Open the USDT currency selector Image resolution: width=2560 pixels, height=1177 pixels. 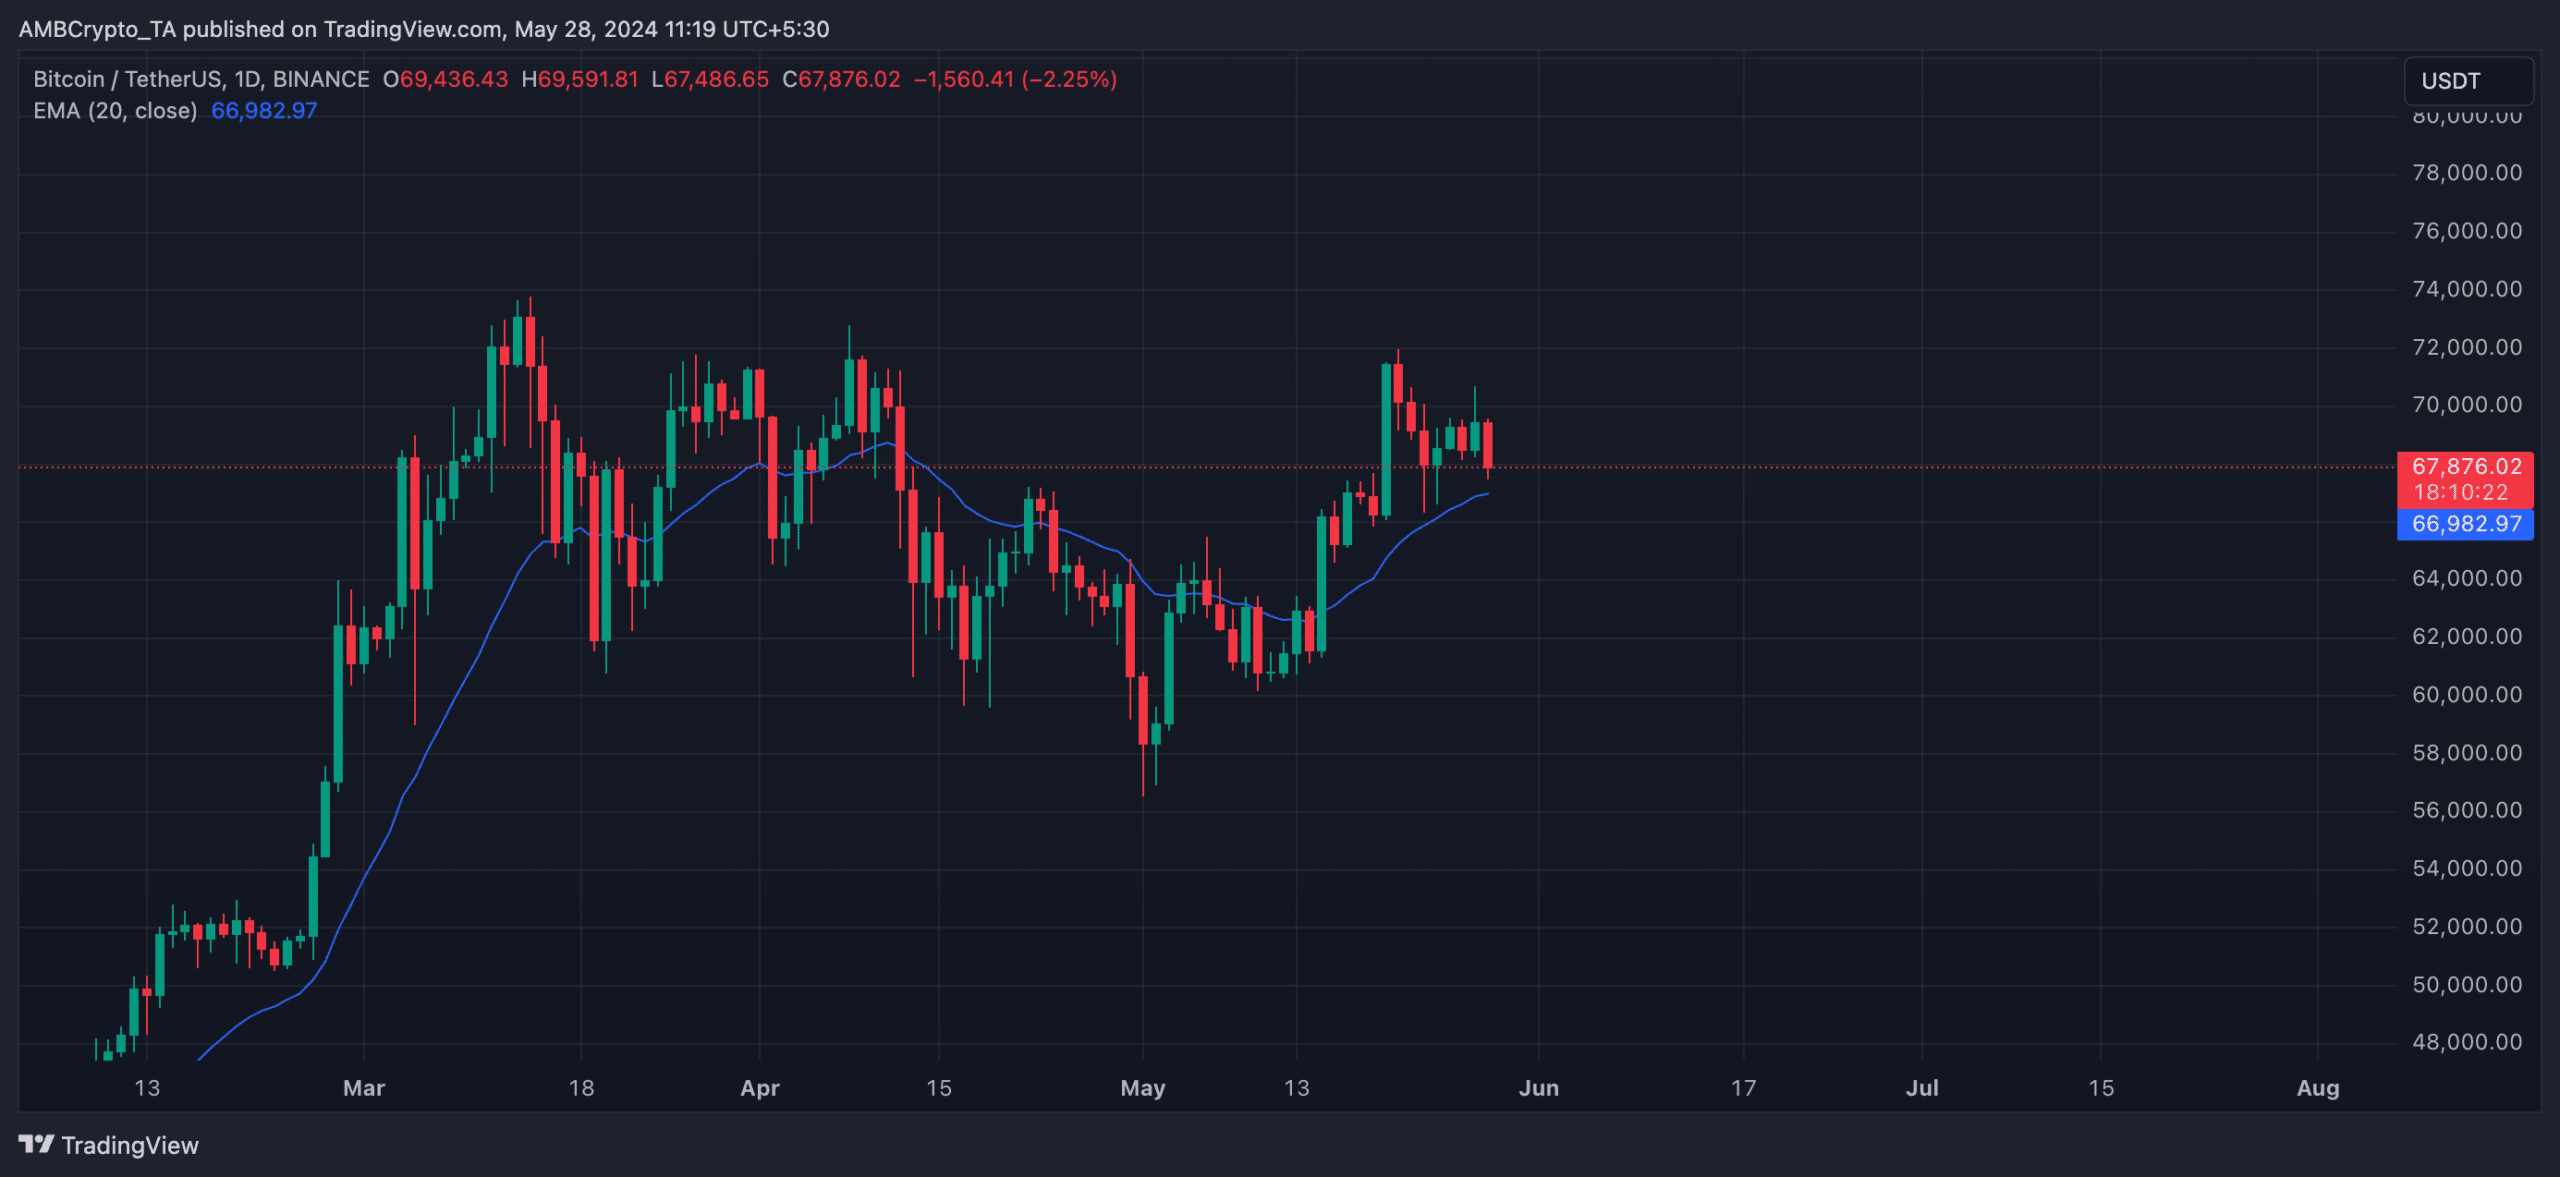2468,81
